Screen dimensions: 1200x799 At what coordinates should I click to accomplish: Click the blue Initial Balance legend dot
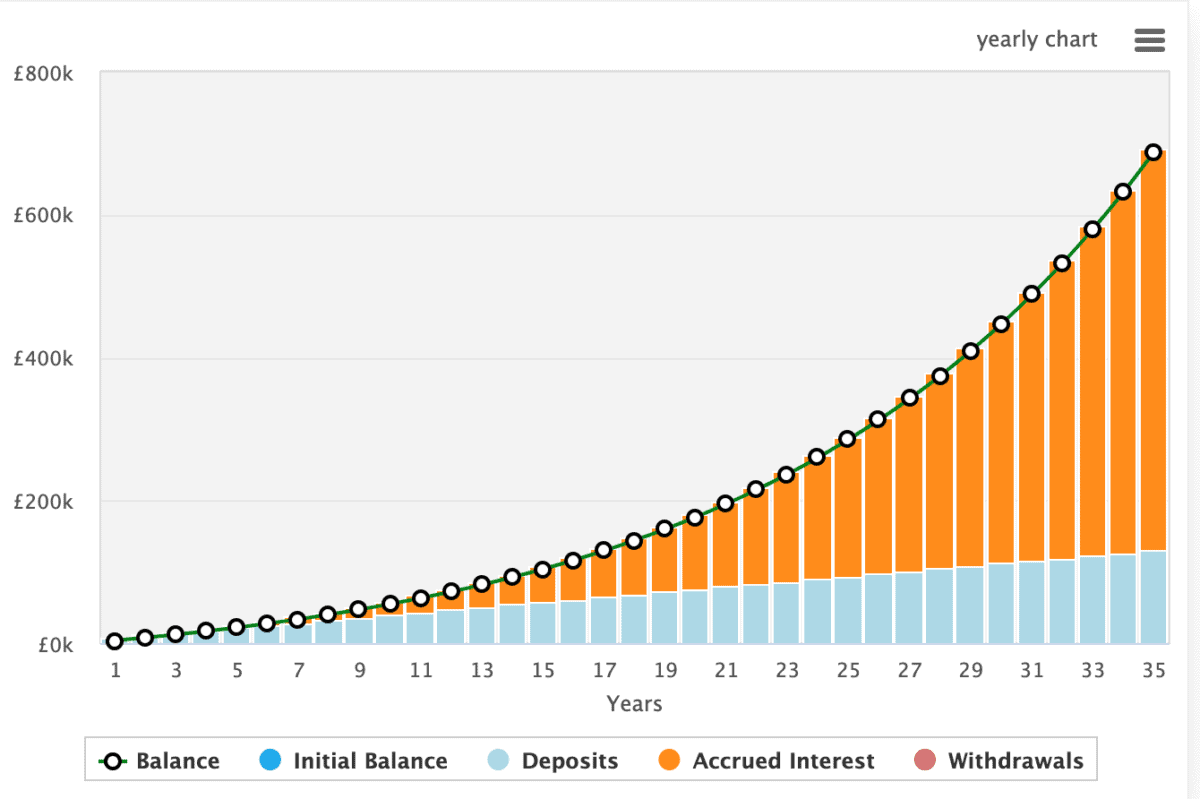(x=270, y=761)
